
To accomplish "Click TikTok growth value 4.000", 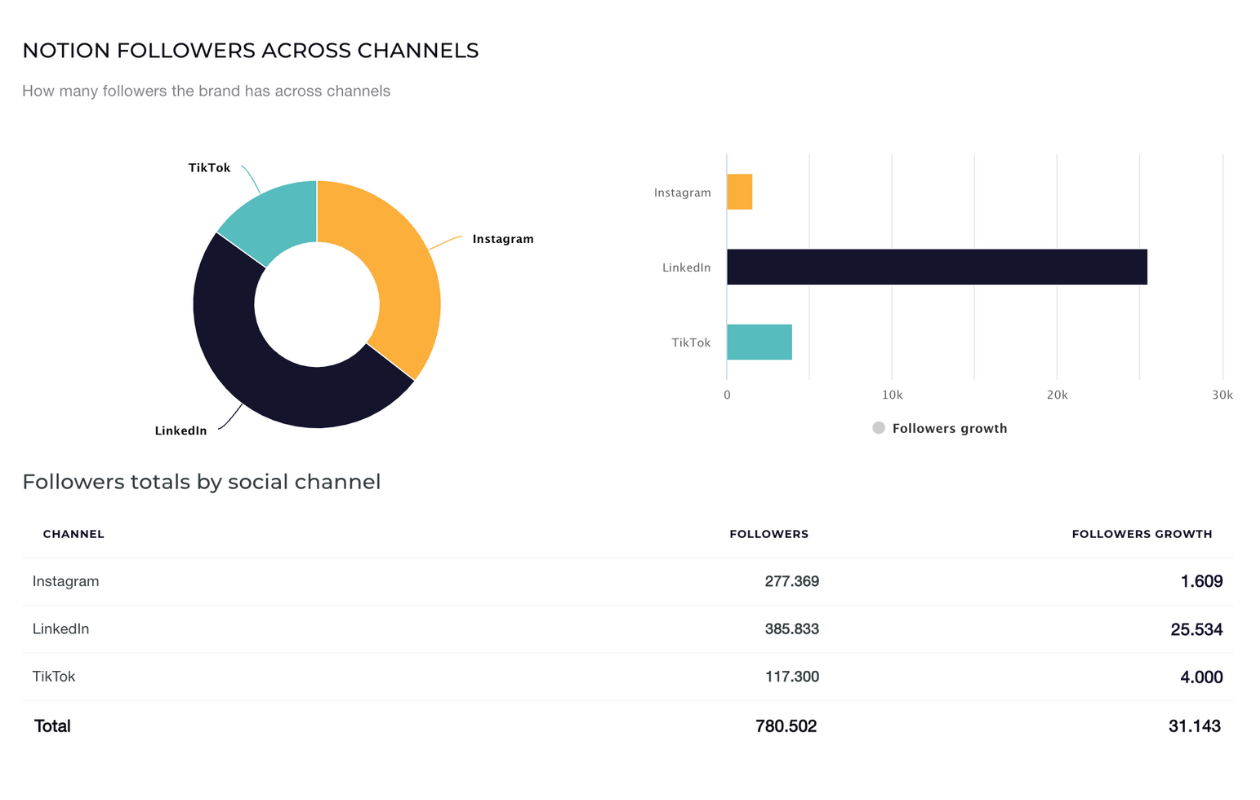I will click(1201, 677).
